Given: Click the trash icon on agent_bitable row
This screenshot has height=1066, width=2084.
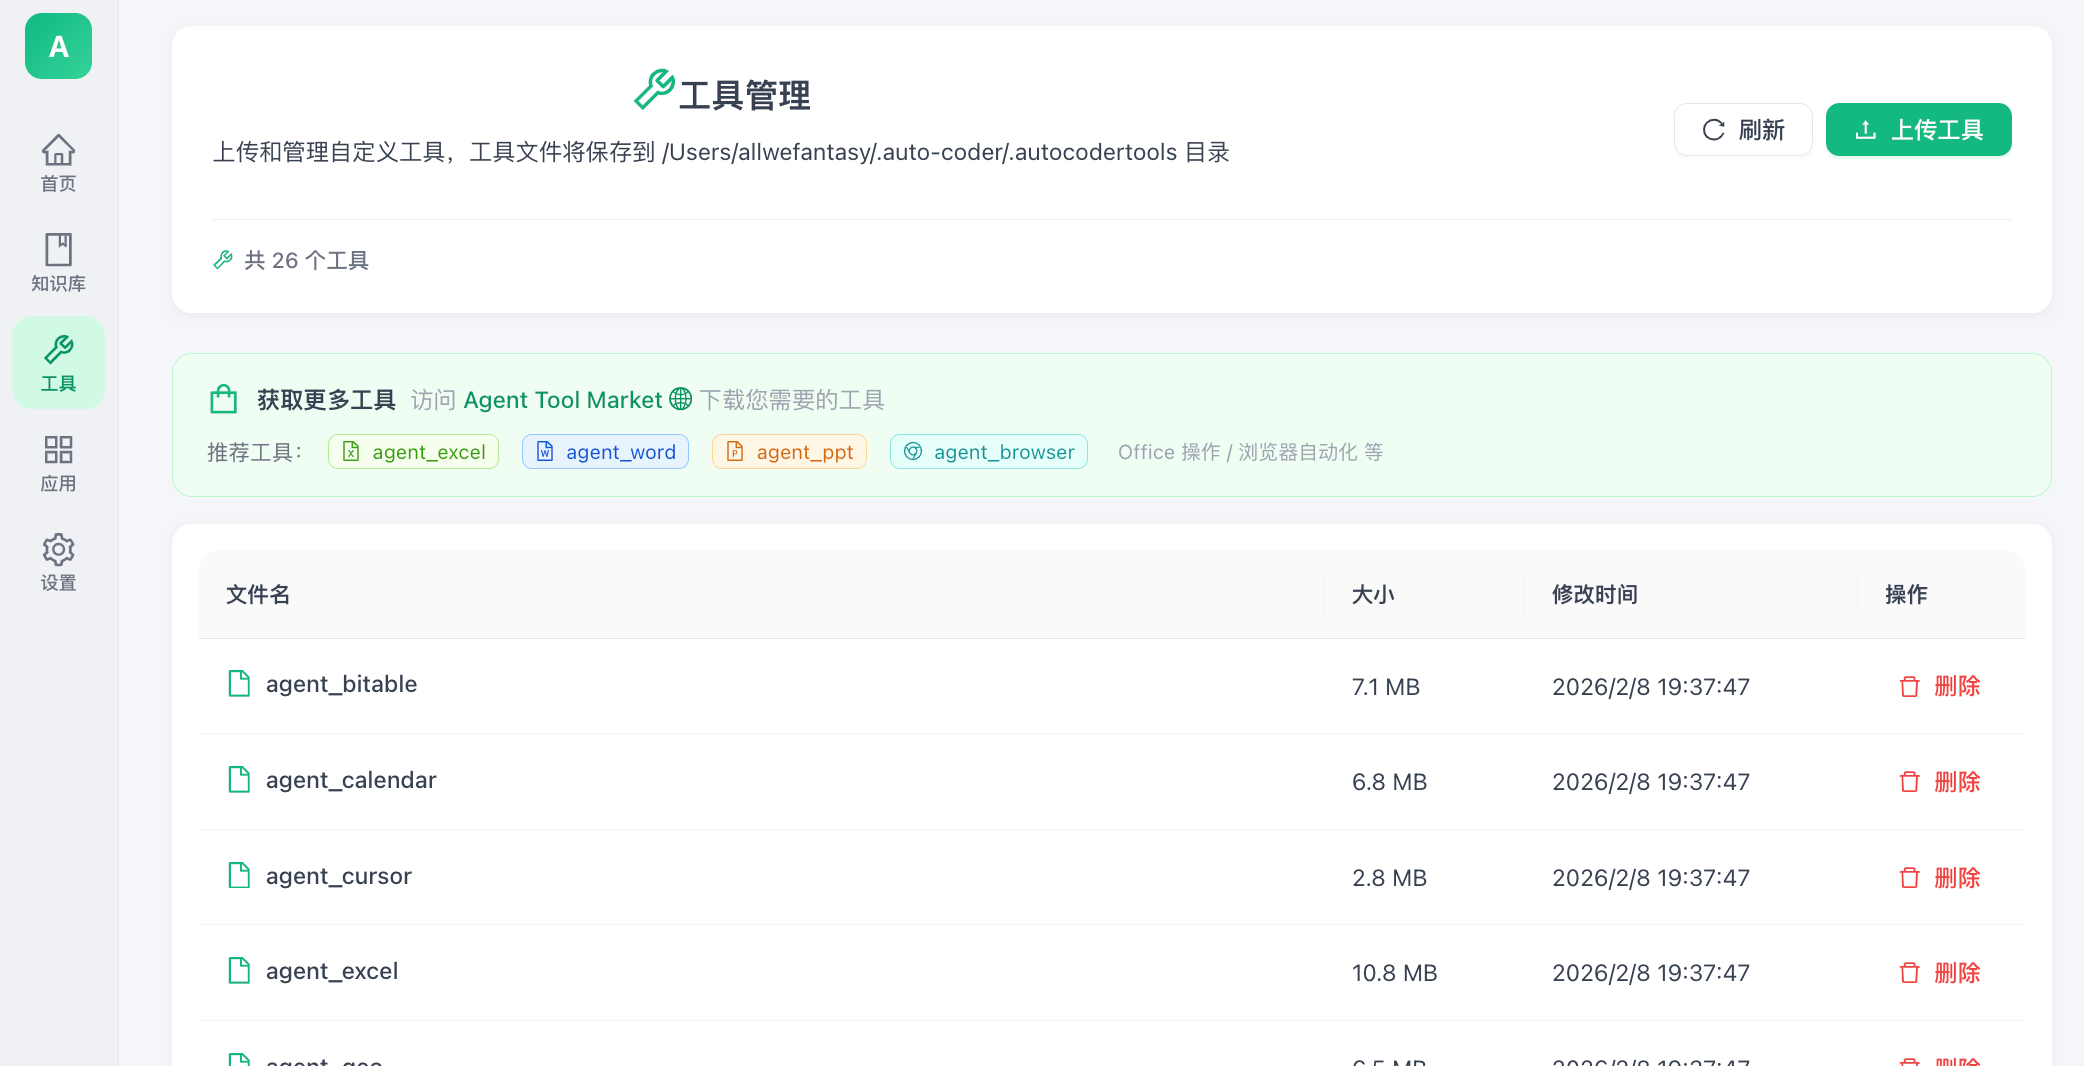Looking at the screenshot, I should click(x=1909, y=686).
